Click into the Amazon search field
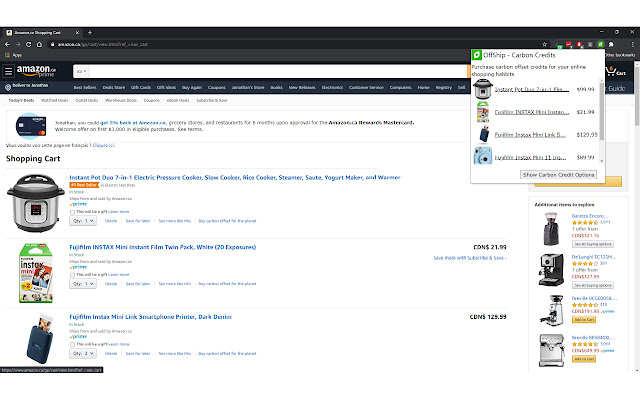The width and height of the screenshot is (640, 400). point(278,71)
